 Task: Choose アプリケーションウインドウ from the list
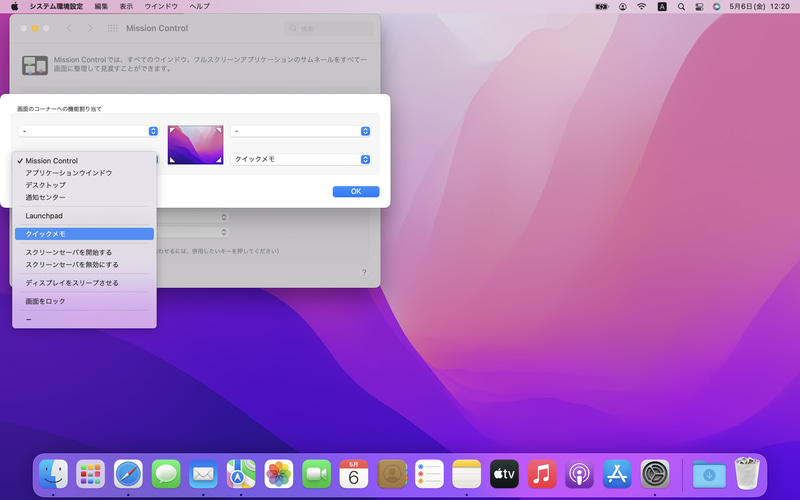[x=84, y=173]
